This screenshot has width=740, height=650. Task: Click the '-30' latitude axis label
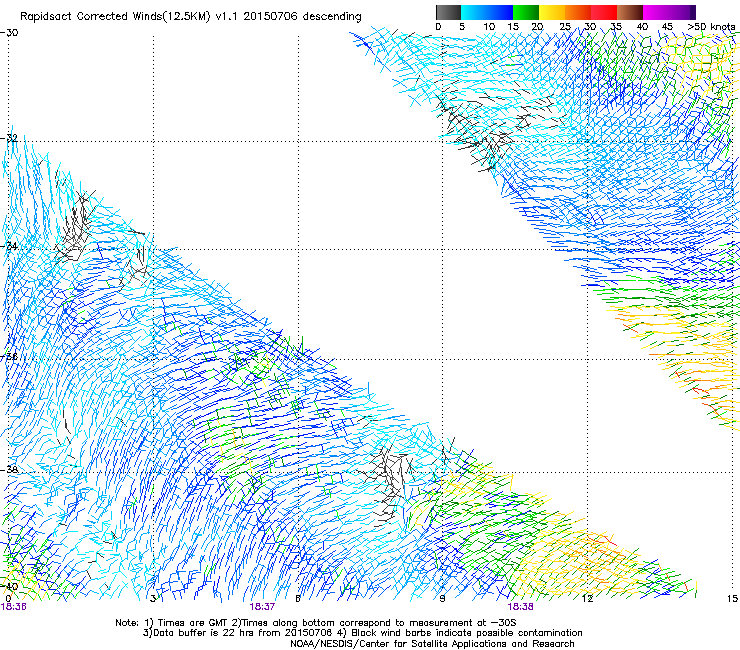(x=9, y=33)
